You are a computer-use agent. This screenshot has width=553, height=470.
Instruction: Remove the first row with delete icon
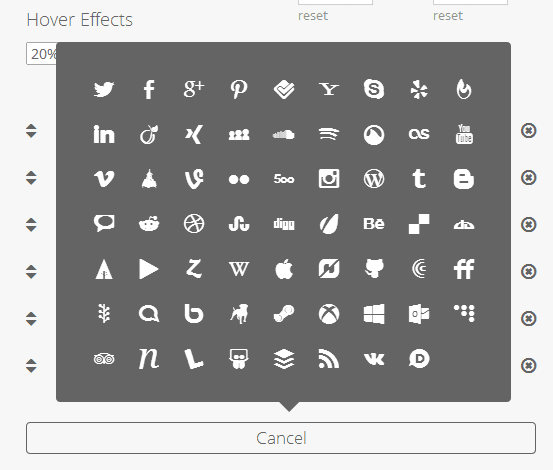(528, 131)
